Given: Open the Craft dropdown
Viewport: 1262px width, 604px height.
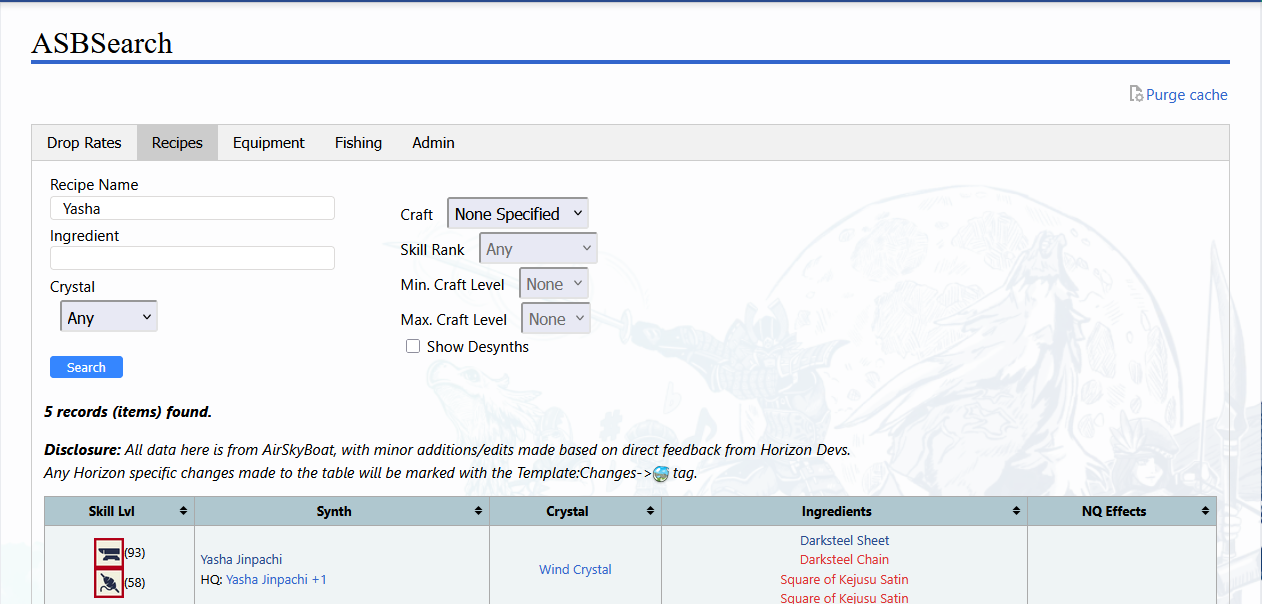Looking at the screenshot, I should [x=517, y=213].
